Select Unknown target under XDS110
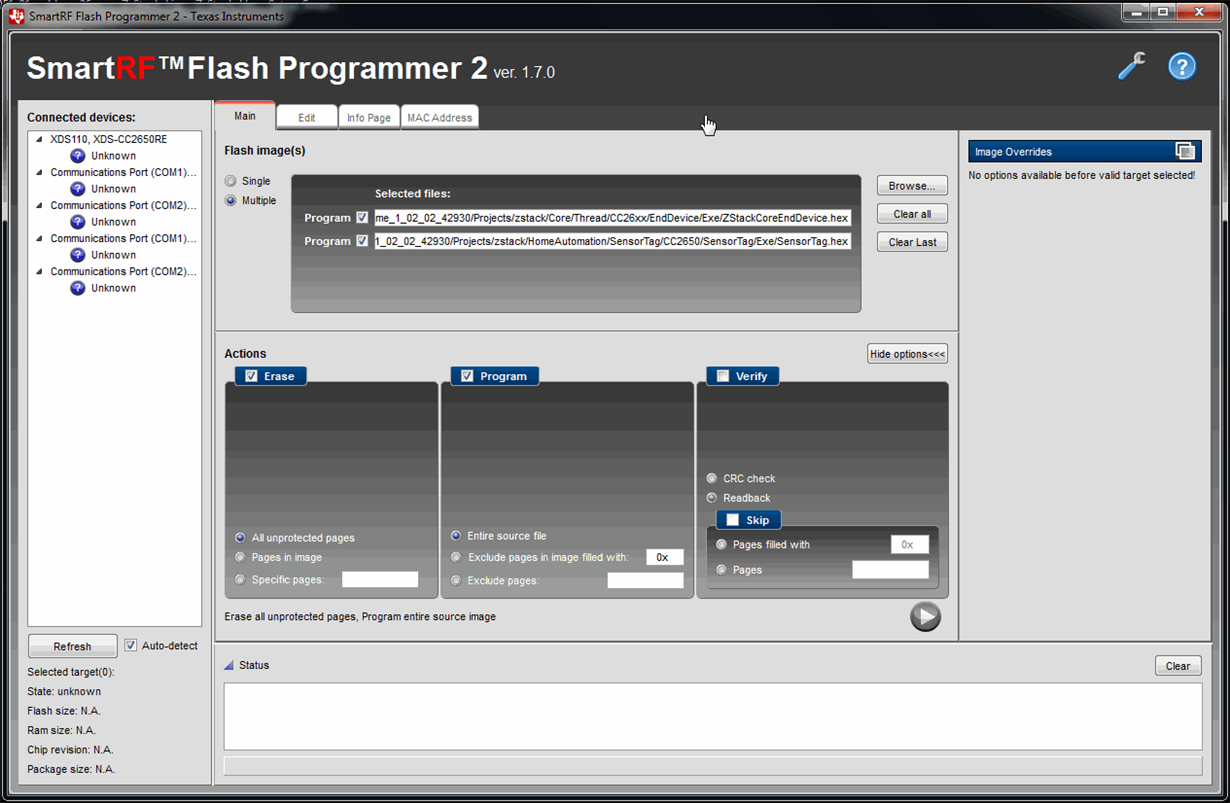Image resolution: width=1230 pixels, height=803 pixels. [113, 156]
